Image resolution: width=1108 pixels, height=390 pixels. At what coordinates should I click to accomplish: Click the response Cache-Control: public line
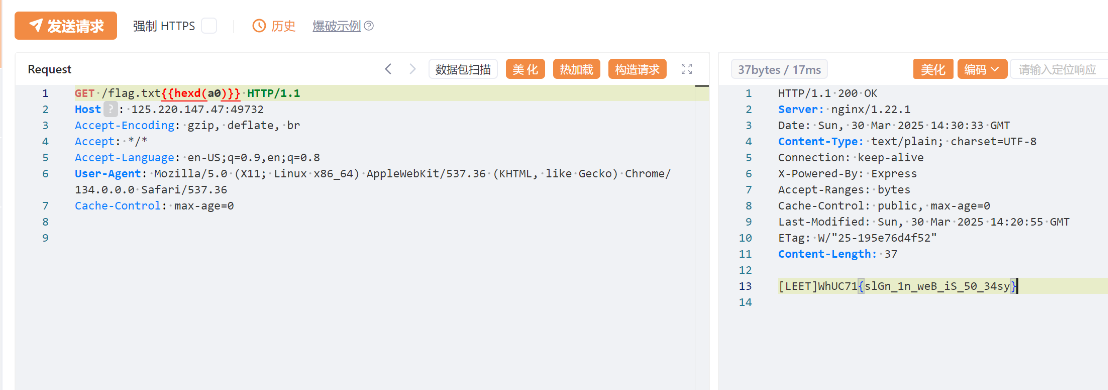click(x=884, y=206)
